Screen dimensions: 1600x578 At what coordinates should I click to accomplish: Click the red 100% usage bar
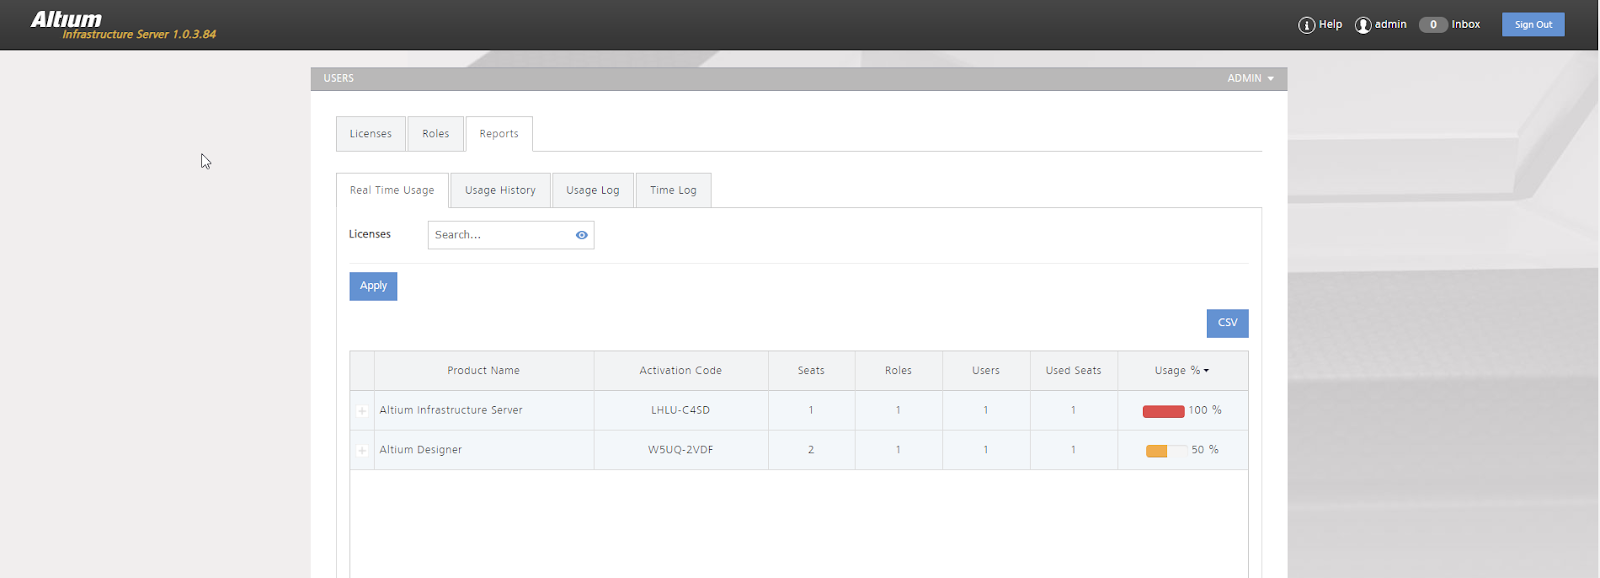tap(1163, 411)
